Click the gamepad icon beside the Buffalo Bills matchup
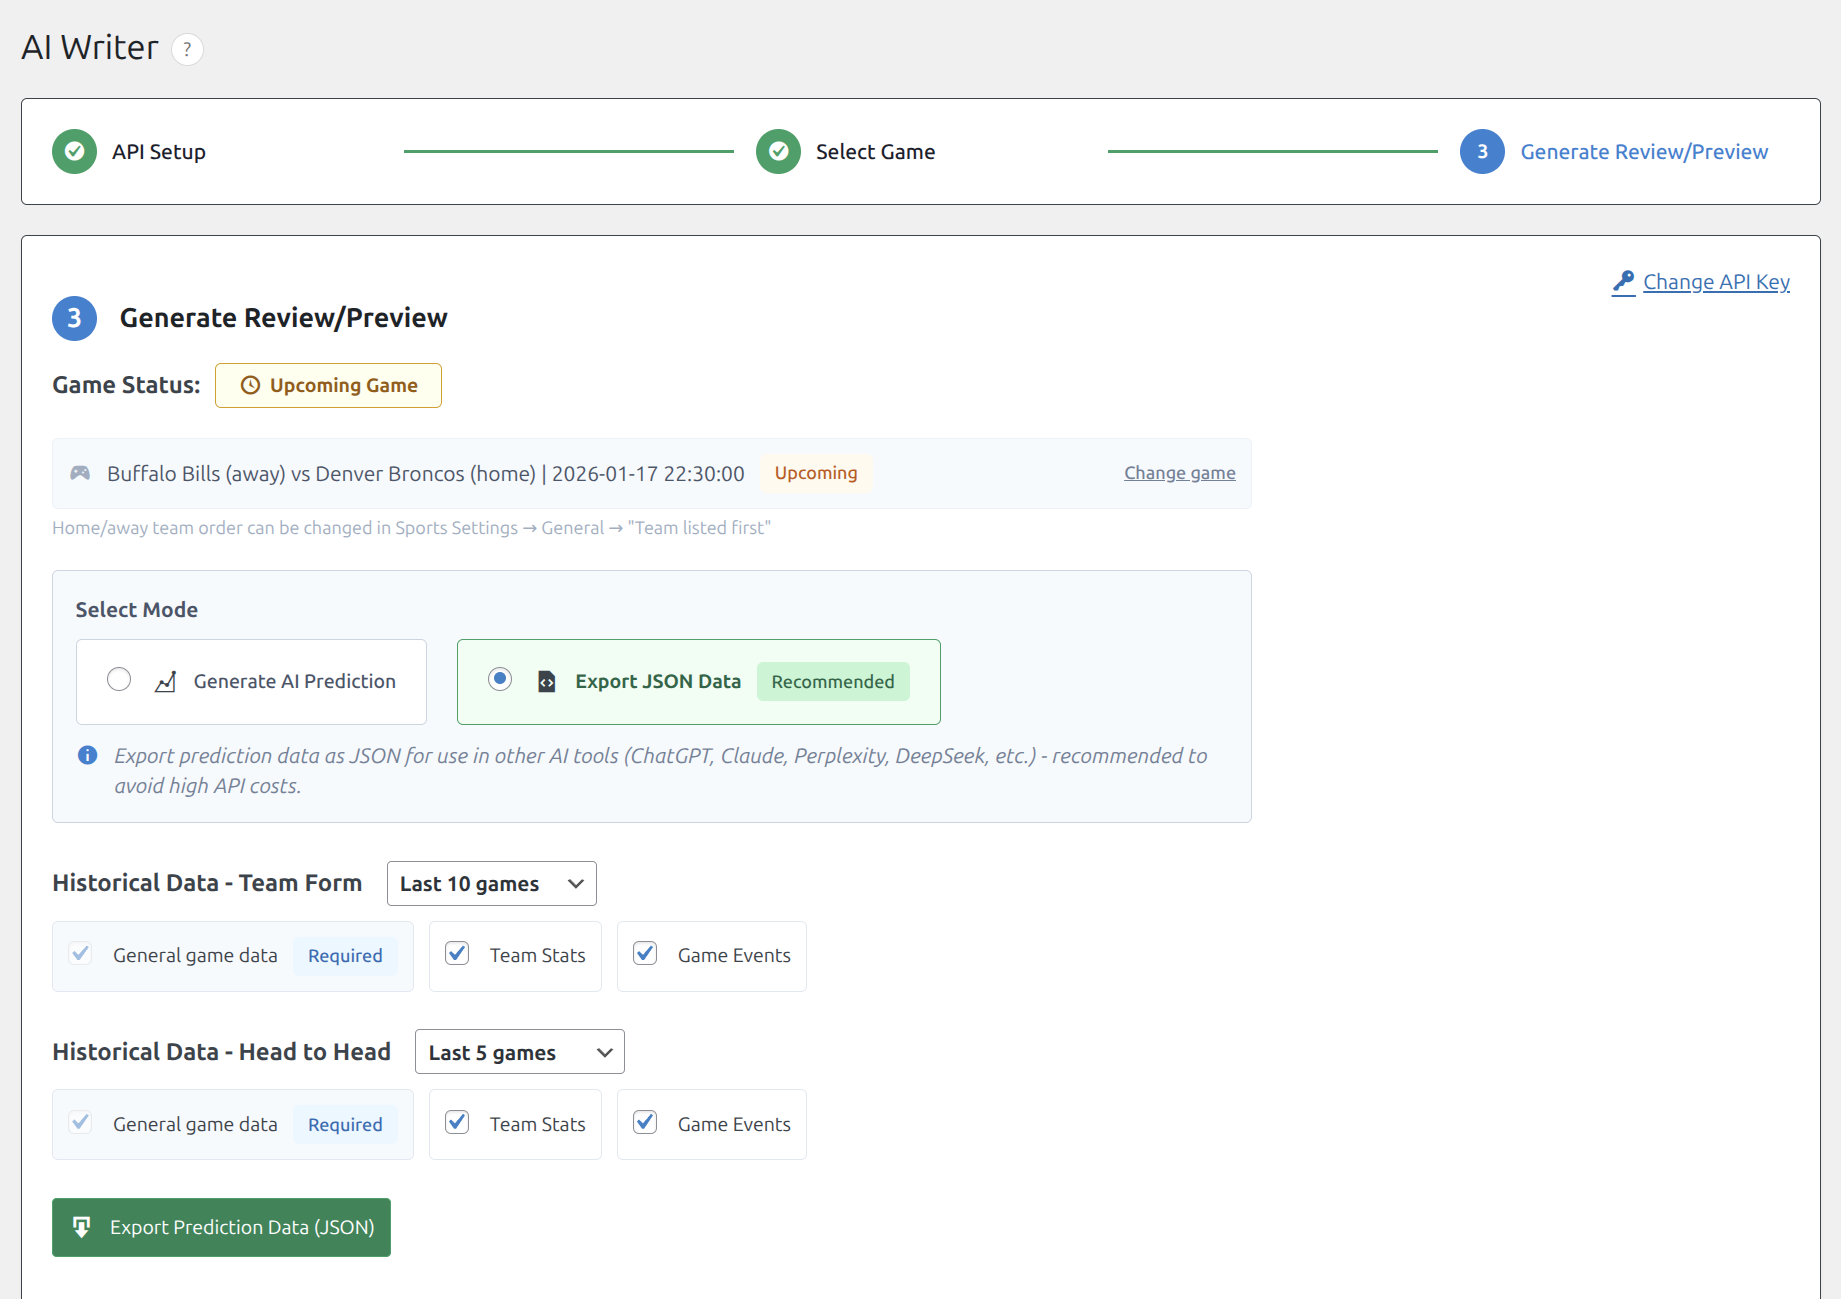The image size is (1841, 1299). click(80, 473)
